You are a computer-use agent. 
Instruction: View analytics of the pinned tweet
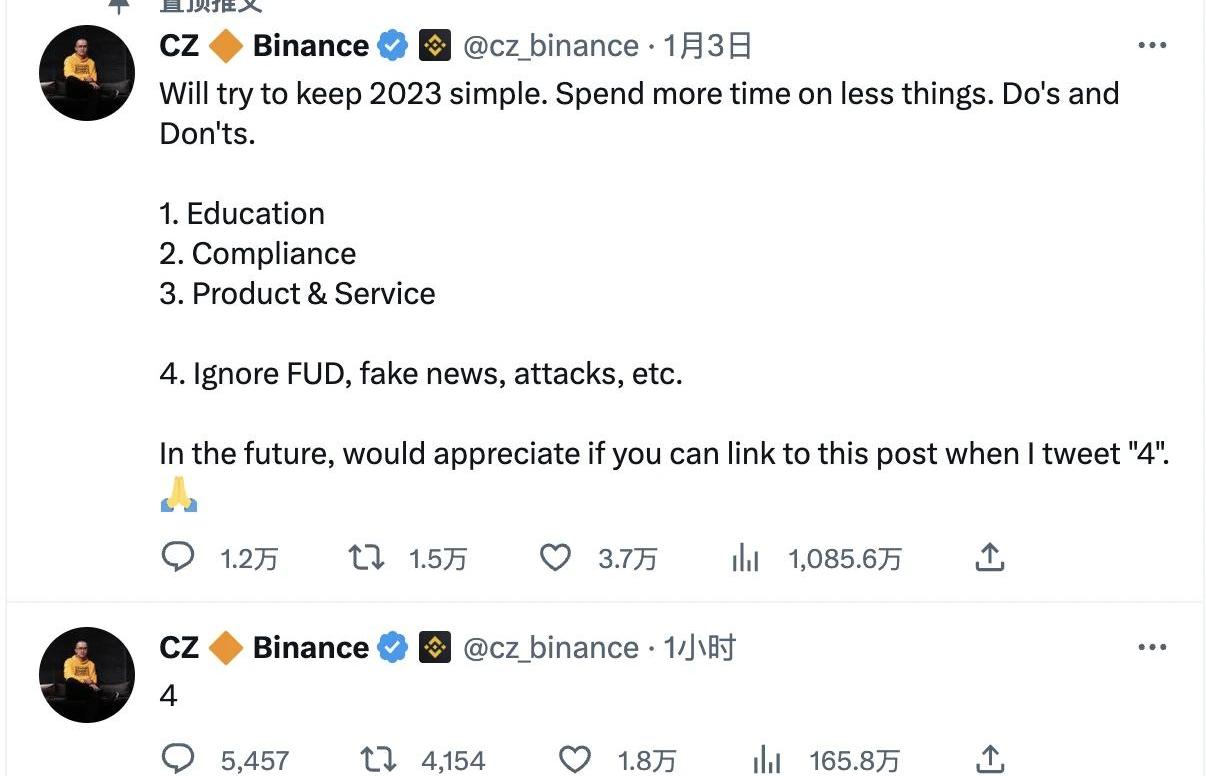click(746, 558)
